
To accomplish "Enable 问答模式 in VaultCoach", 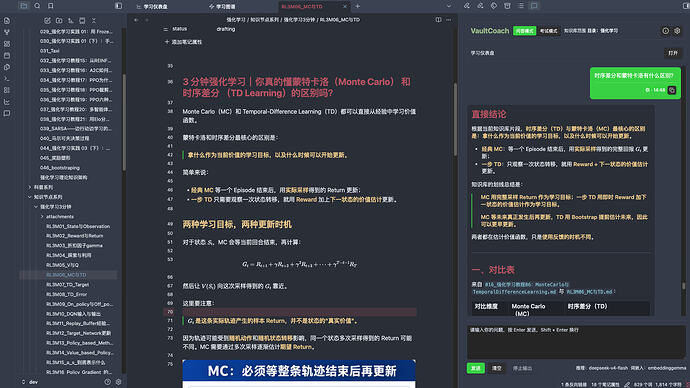I will pos(525,31).
